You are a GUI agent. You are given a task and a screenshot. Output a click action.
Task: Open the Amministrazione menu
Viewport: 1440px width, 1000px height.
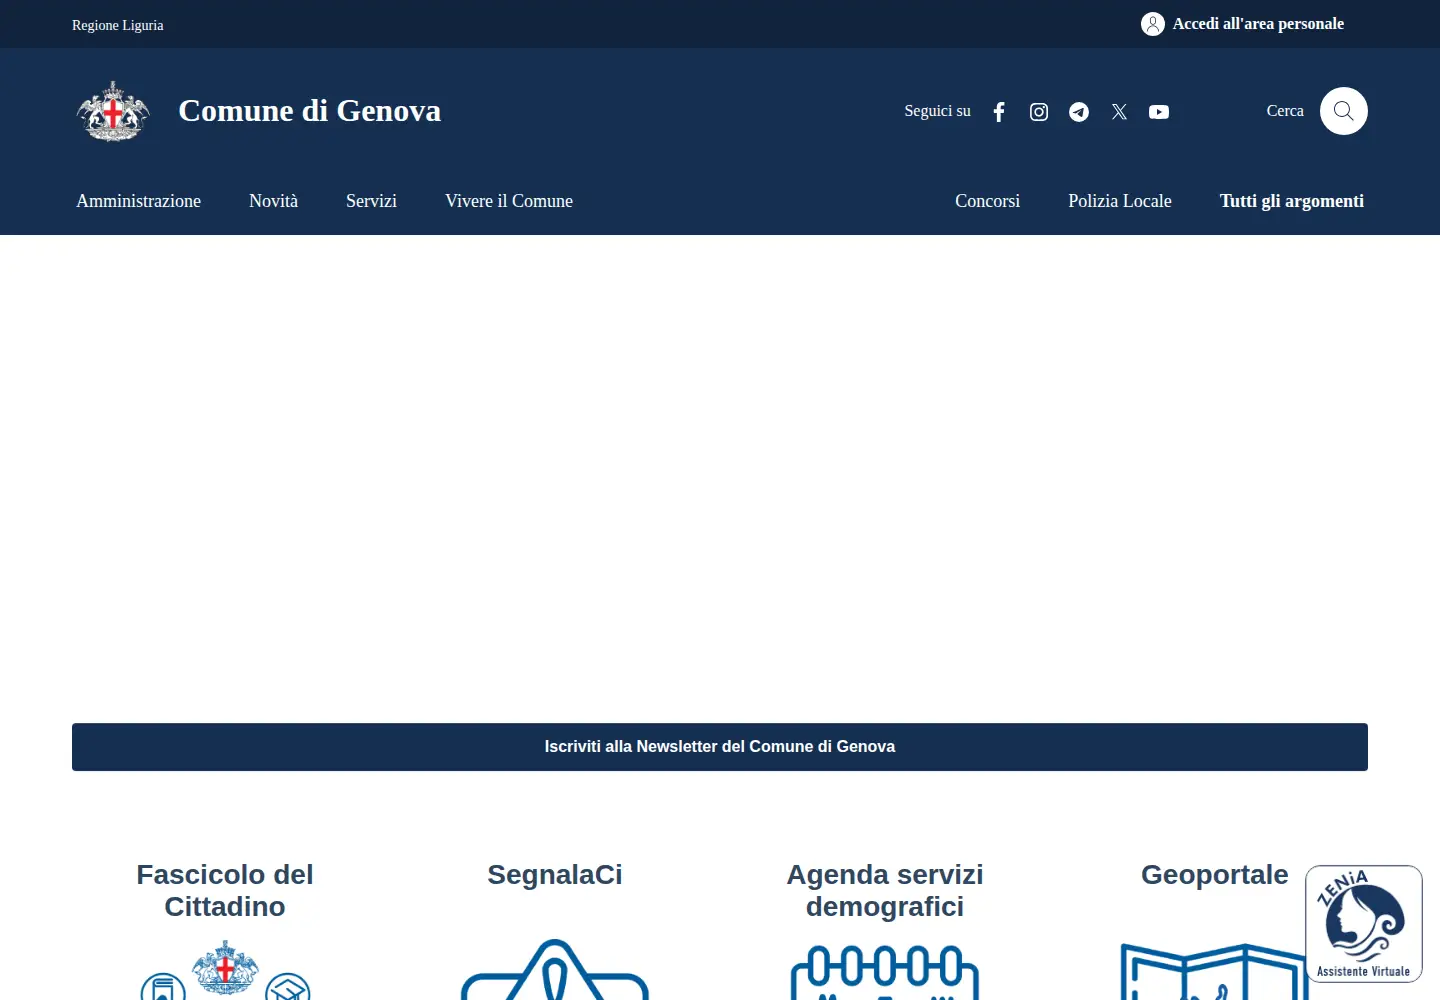tap(139, 201)
